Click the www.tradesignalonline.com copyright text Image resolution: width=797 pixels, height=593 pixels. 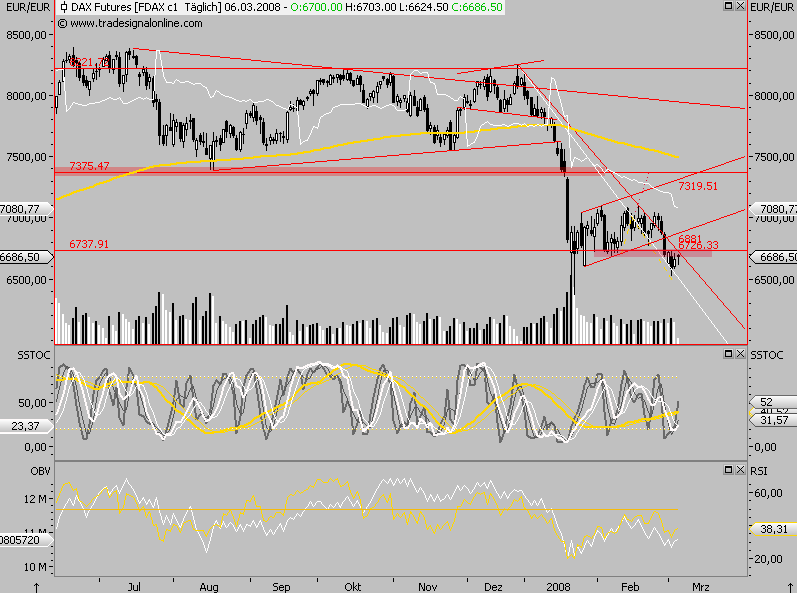click(x=130, y=23)
